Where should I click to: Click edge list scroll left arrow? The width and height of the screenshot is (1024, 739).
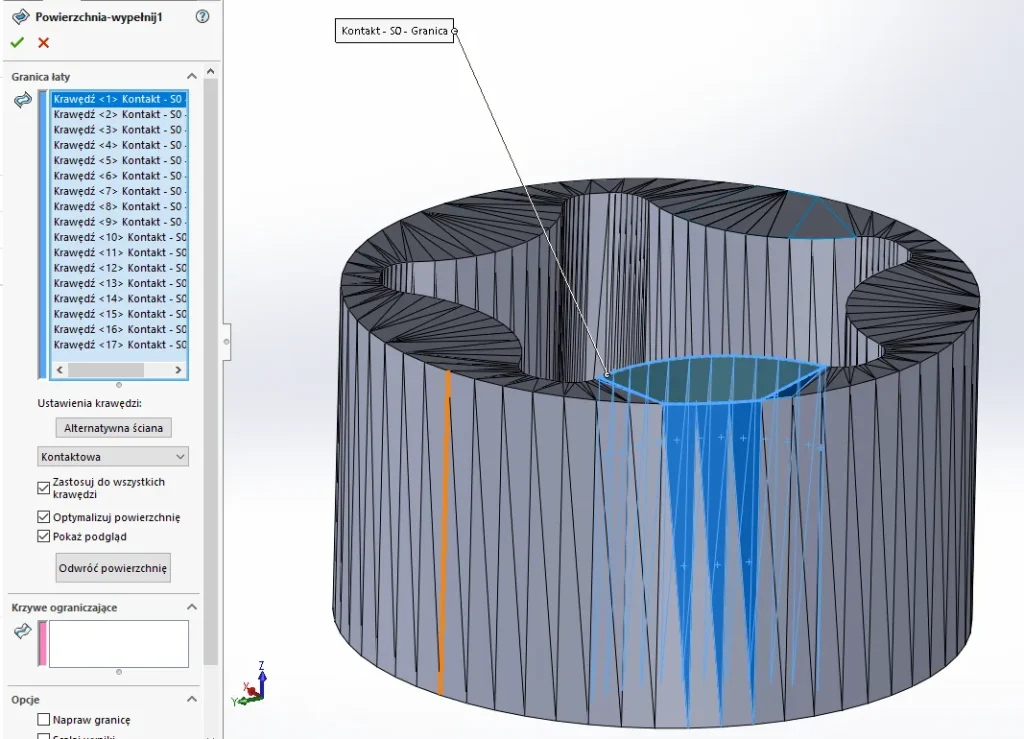pos(60,370)
